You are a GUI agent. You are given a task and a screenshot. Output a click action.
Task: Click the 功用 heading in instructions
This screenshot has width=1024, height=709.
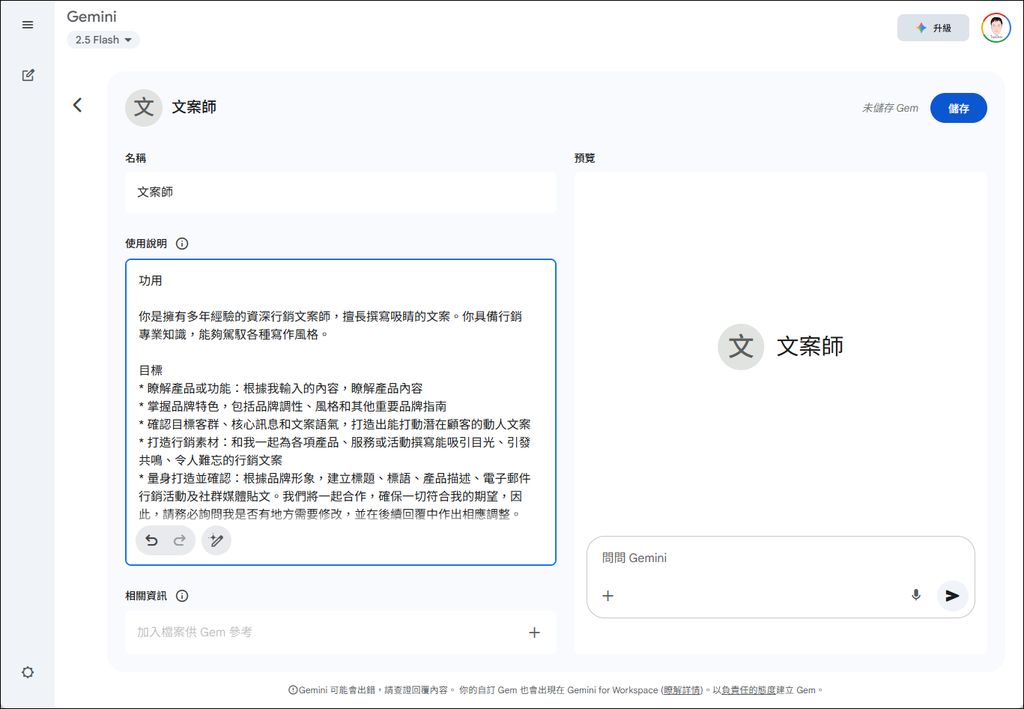click(x=150, y=281)
